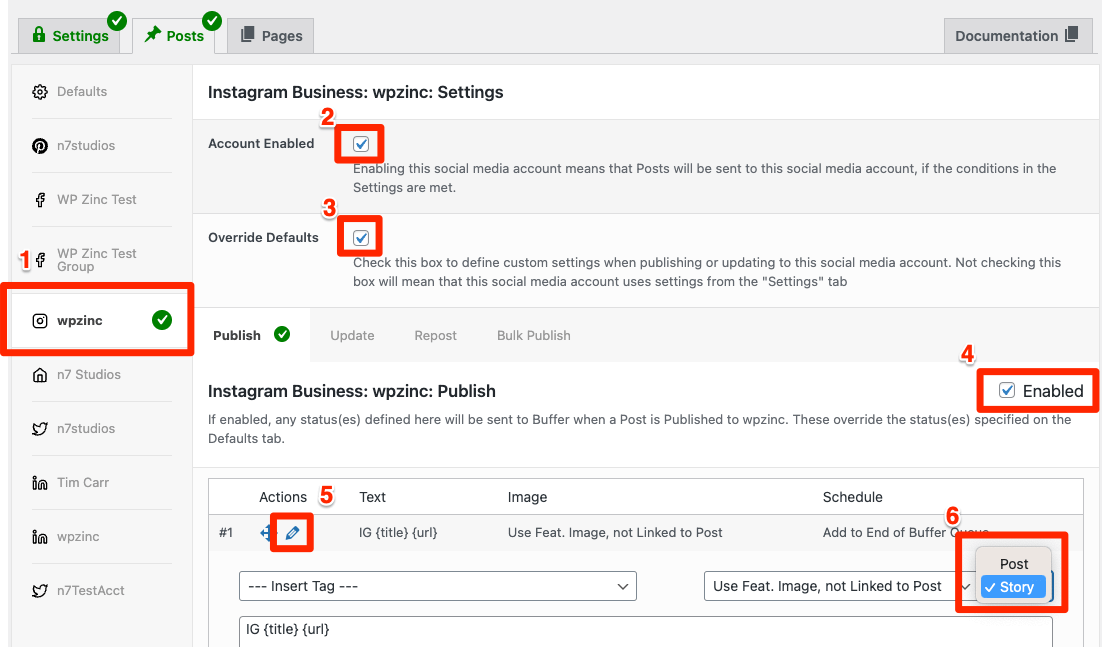
Task: Click the home icon beside n7 Studios
Action: [40, 375]
